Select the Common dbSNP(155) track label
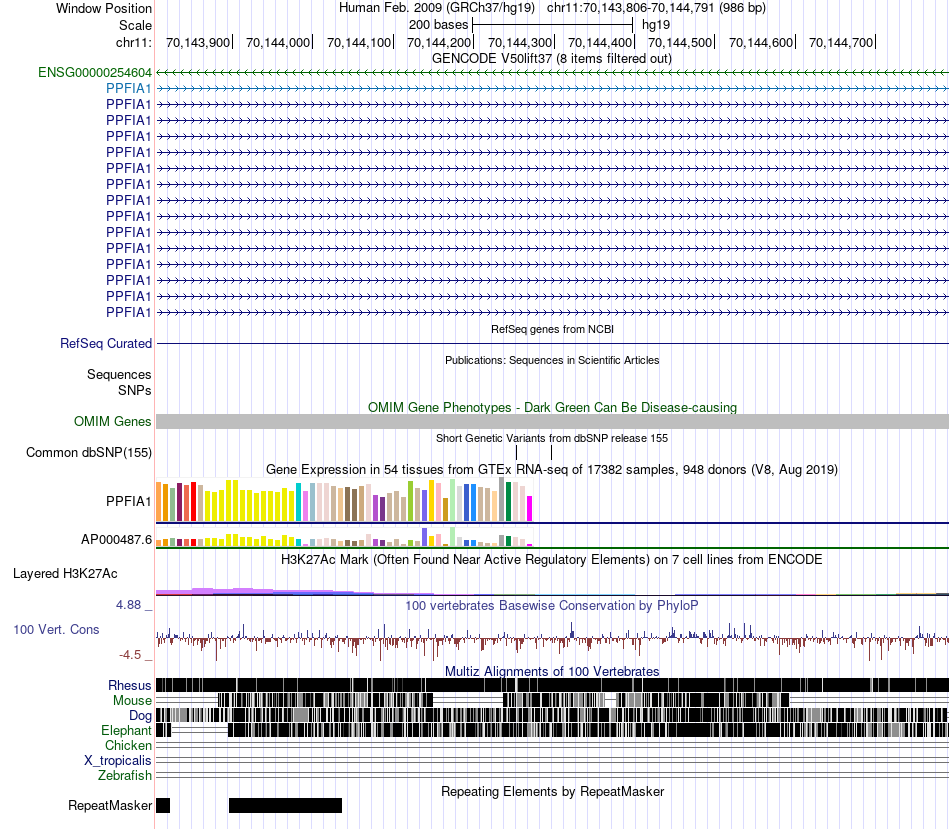The width and height of the screenshot is (950, 829). [x=89, y=453]
